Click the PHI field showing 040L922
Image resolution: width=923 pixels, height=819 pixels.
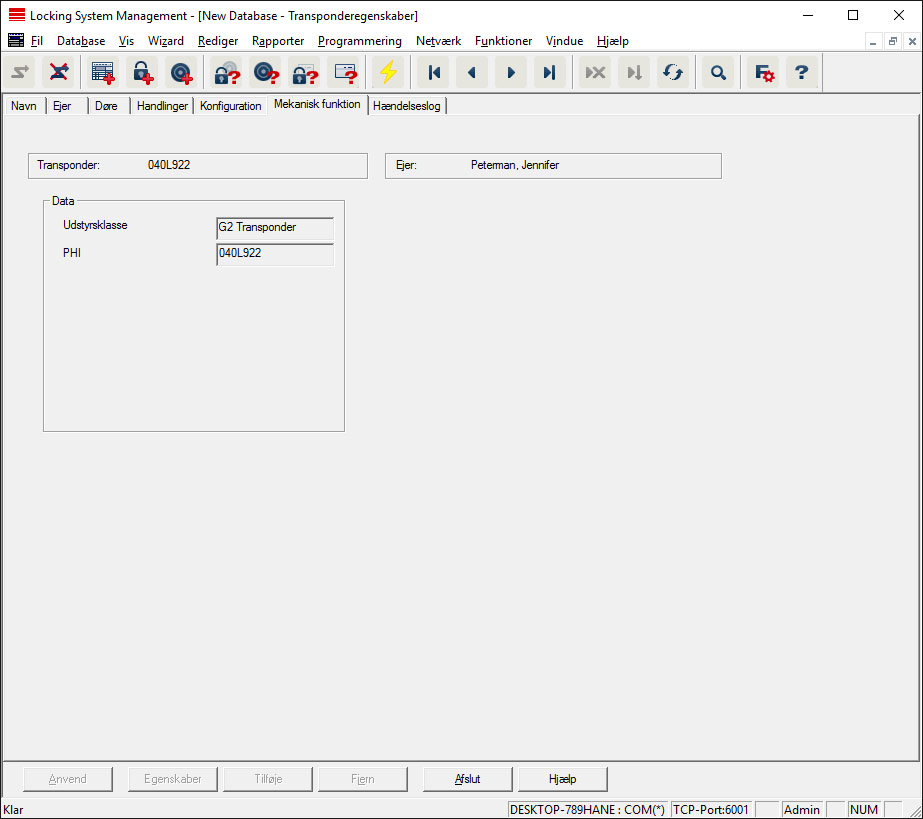tap(275, 254)
